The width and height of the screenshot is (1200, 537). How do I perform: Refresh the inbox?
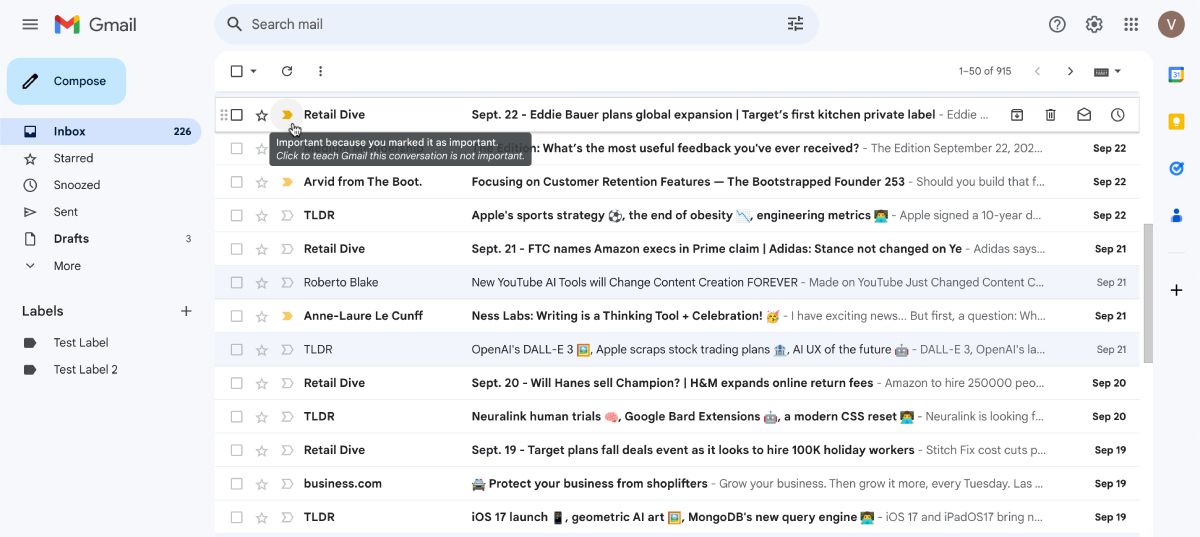coord(287,71)
